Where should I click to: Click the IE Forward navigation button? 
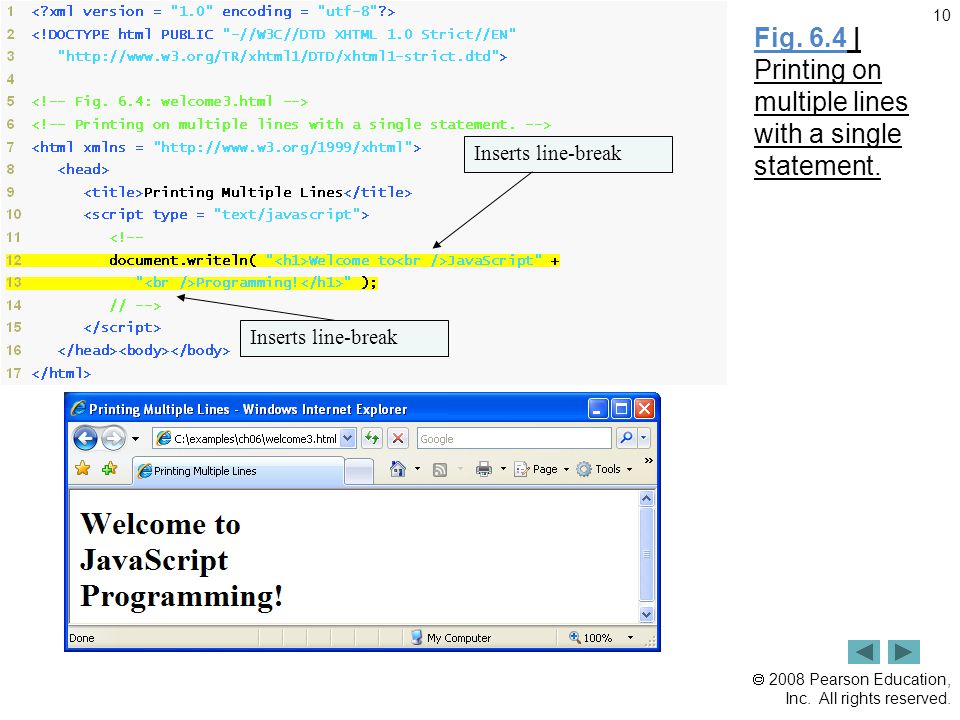point(114,438)
